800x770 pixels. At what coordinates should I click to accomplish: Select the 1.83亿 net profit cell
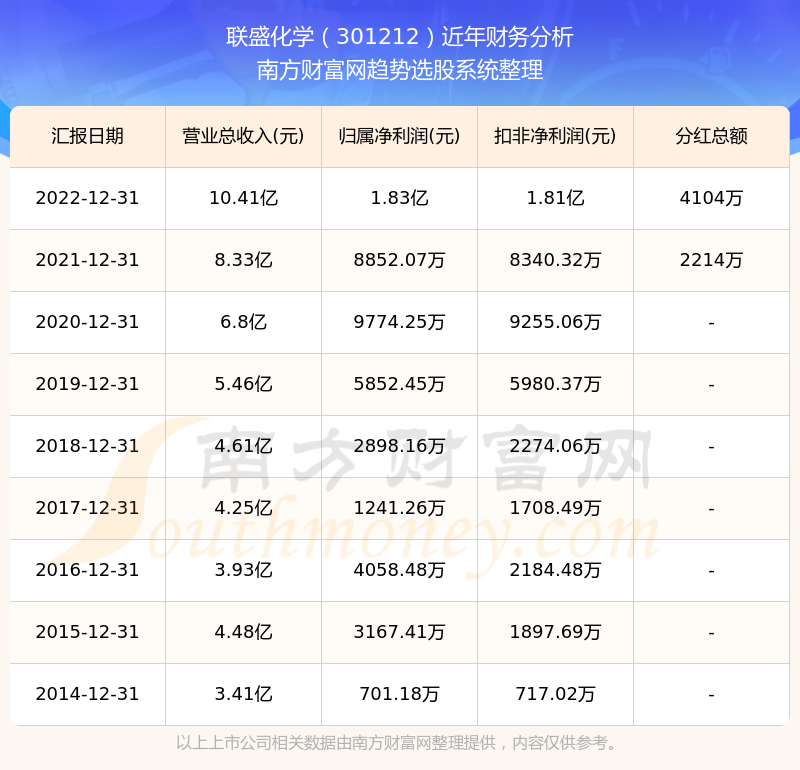[x=399, y=198]
